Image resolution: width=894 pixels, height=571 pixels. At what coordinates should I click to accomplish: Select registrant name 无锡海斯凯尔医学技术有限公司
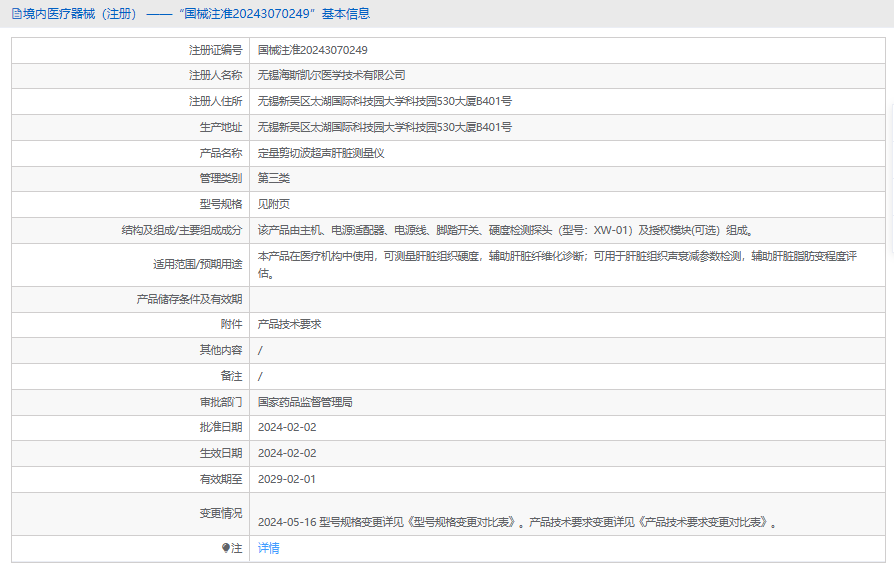click(331, 75)
